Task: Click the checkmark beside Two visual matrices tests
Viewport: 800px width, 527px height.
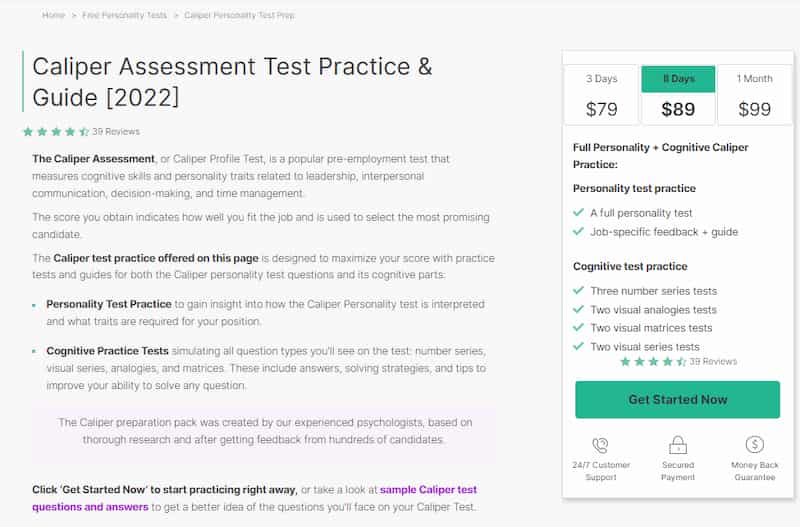Action: tap(578, 328)
